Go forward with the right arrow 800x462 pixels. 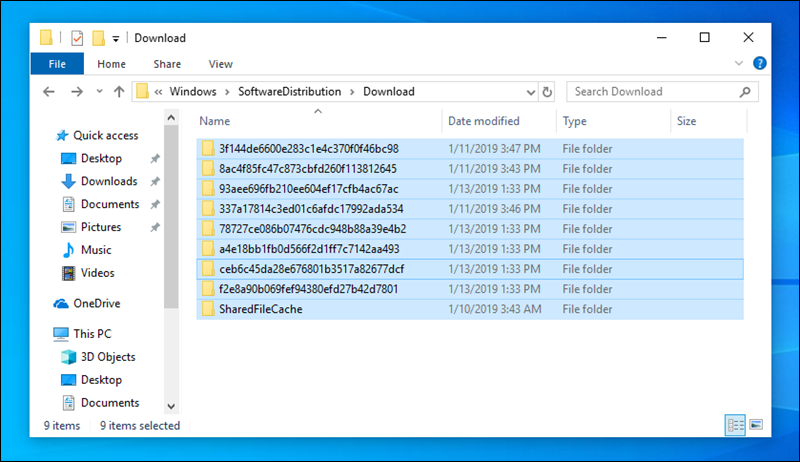point(77,92)
